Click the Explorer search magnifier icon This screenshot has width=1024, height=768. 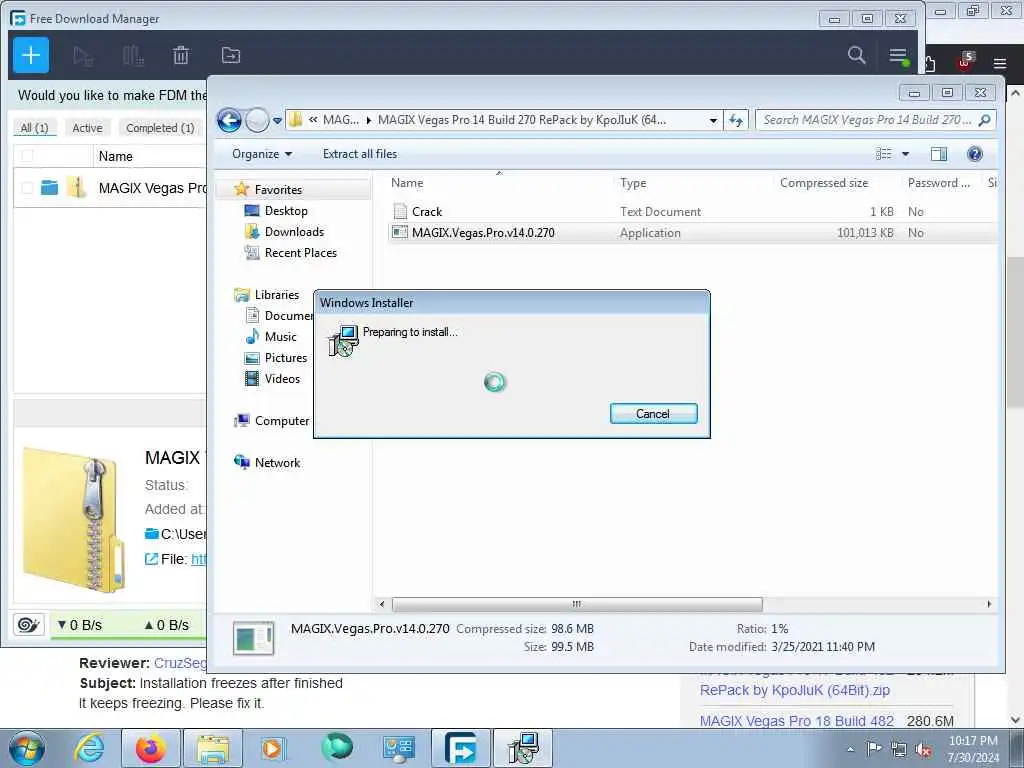click(985, 120)
